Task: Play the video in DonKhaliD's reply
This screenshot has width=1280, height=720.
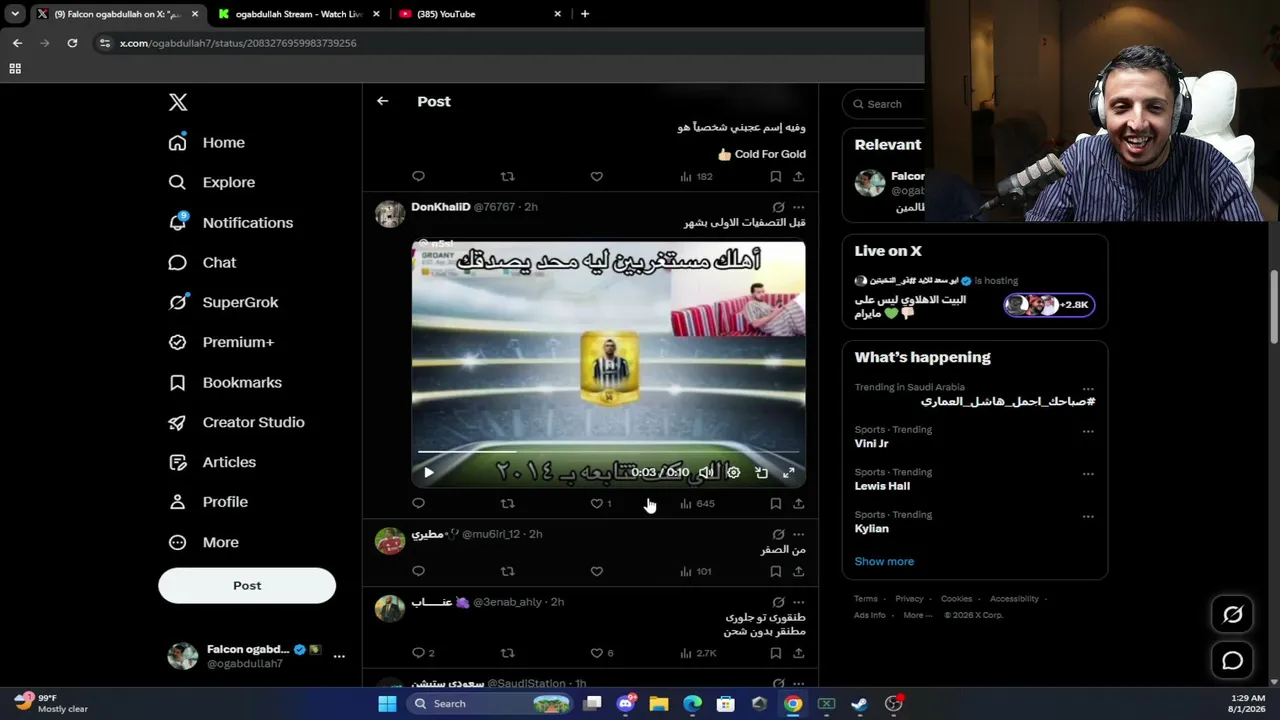Action: pos(429,473)
